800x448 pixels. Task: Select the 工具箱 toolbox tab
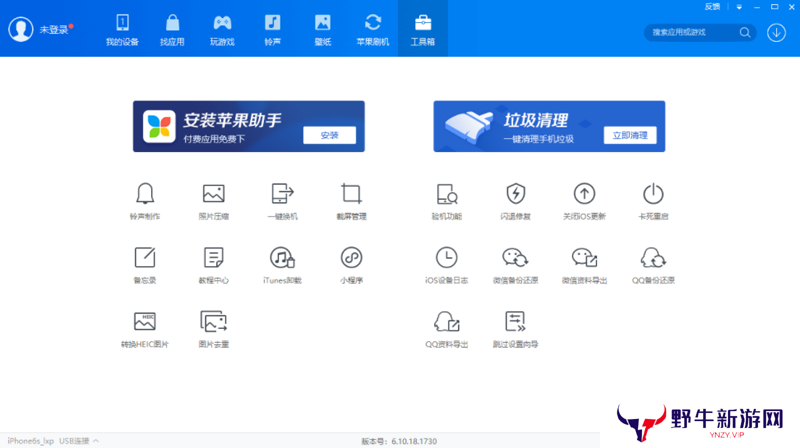tap(422, 30)
